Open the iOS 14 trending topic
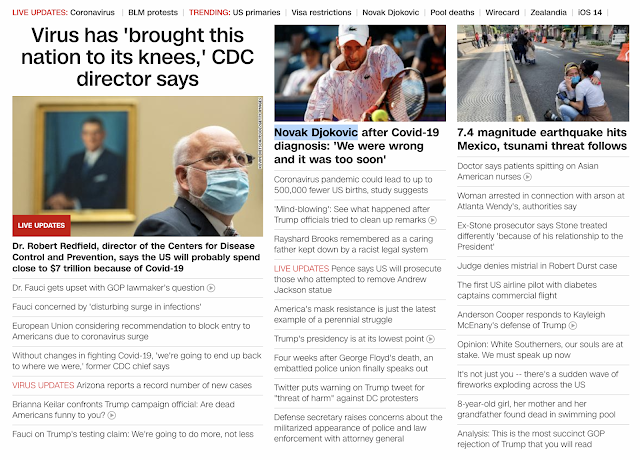 pos(590,13)
